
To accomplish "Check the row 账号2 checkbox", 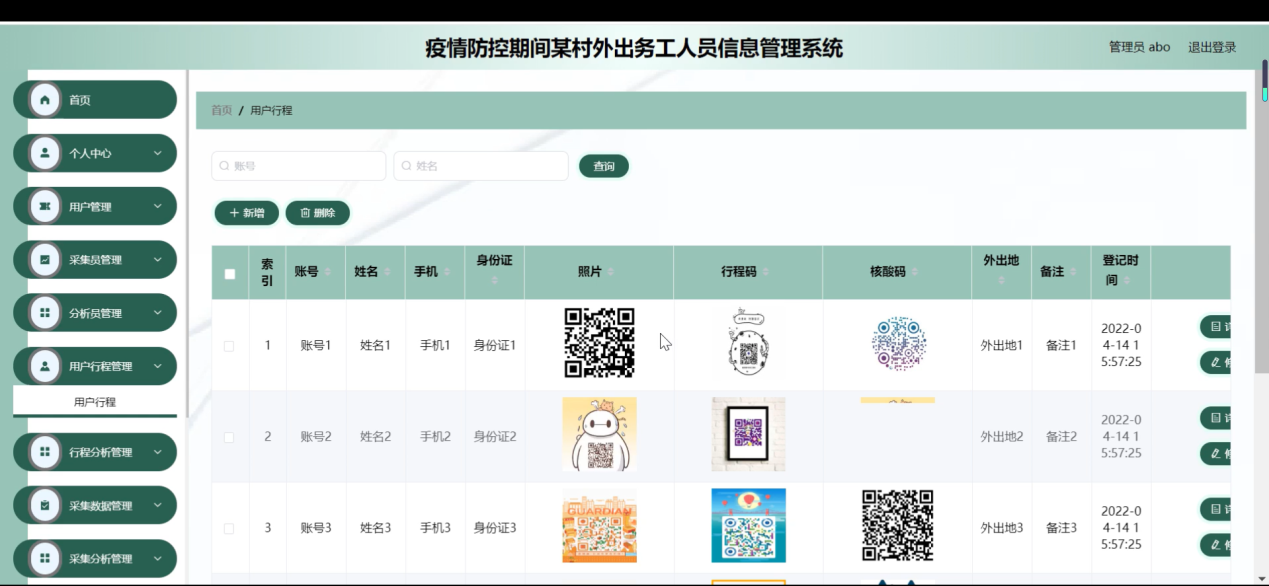I will coord(229,437).
